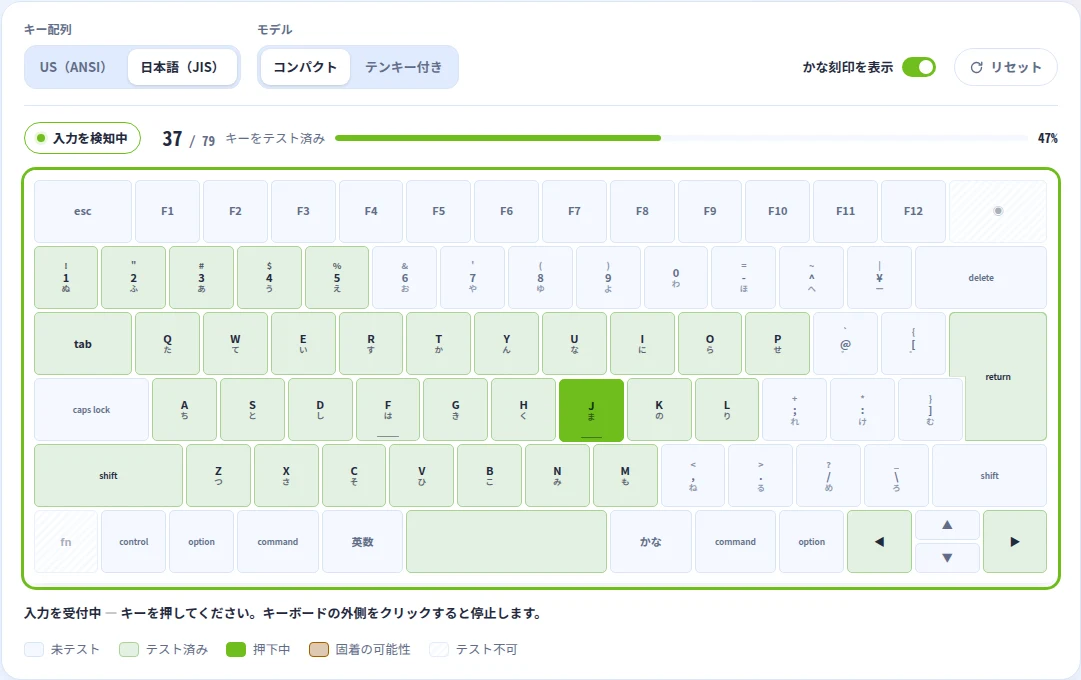This screenshot has width=1081, height=680.
Task: Click the left arrow key
Action: click(x=879, y=541)
